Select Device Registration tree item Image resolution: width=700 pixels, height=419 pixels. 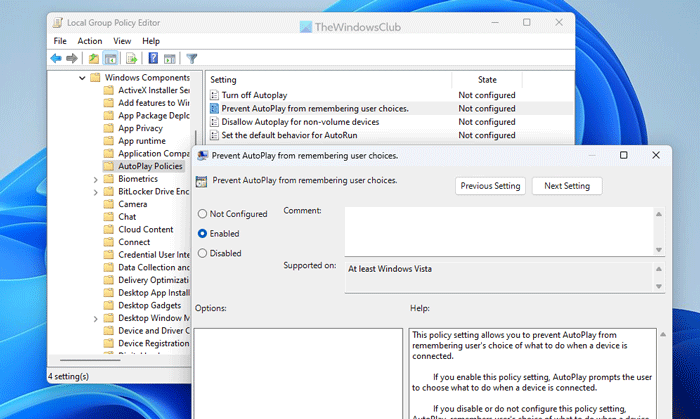[x=154, y=344]
